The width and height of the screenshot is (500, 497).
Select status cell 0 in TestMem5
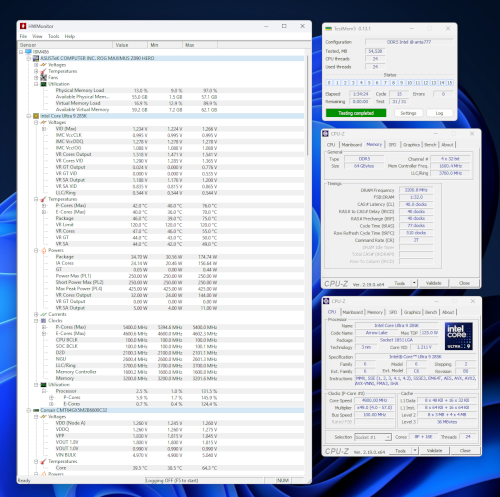[x=329, y=83]
